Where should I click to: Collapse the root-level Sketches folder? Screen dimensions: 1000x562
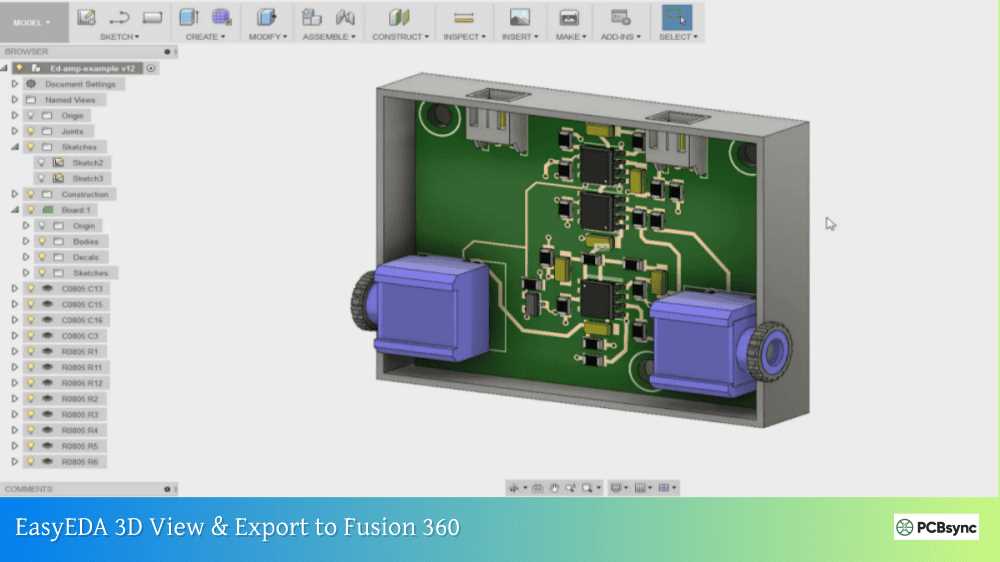(15, 147)
